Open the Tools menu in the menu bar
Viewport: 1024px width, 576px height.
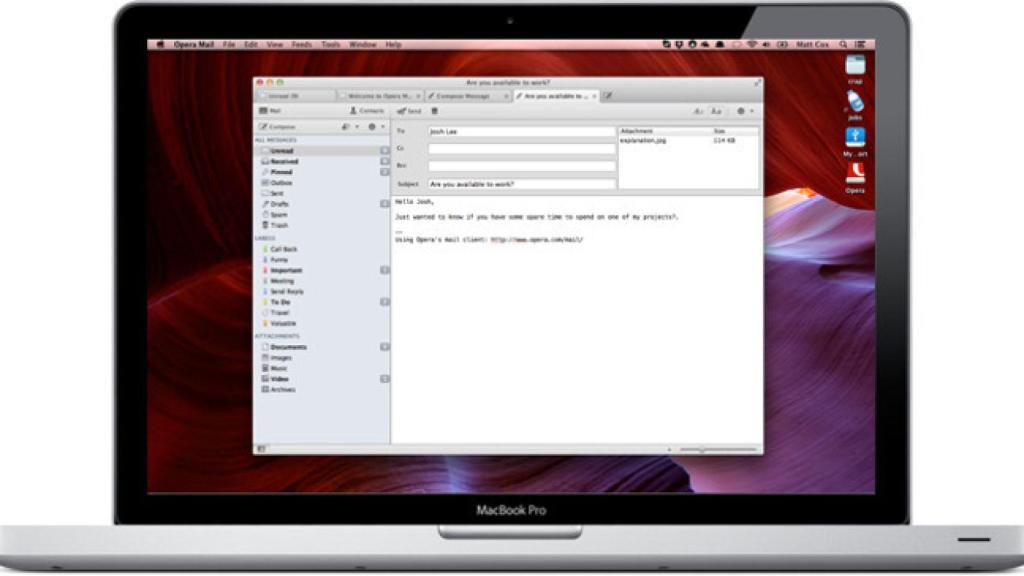[330, 44]
